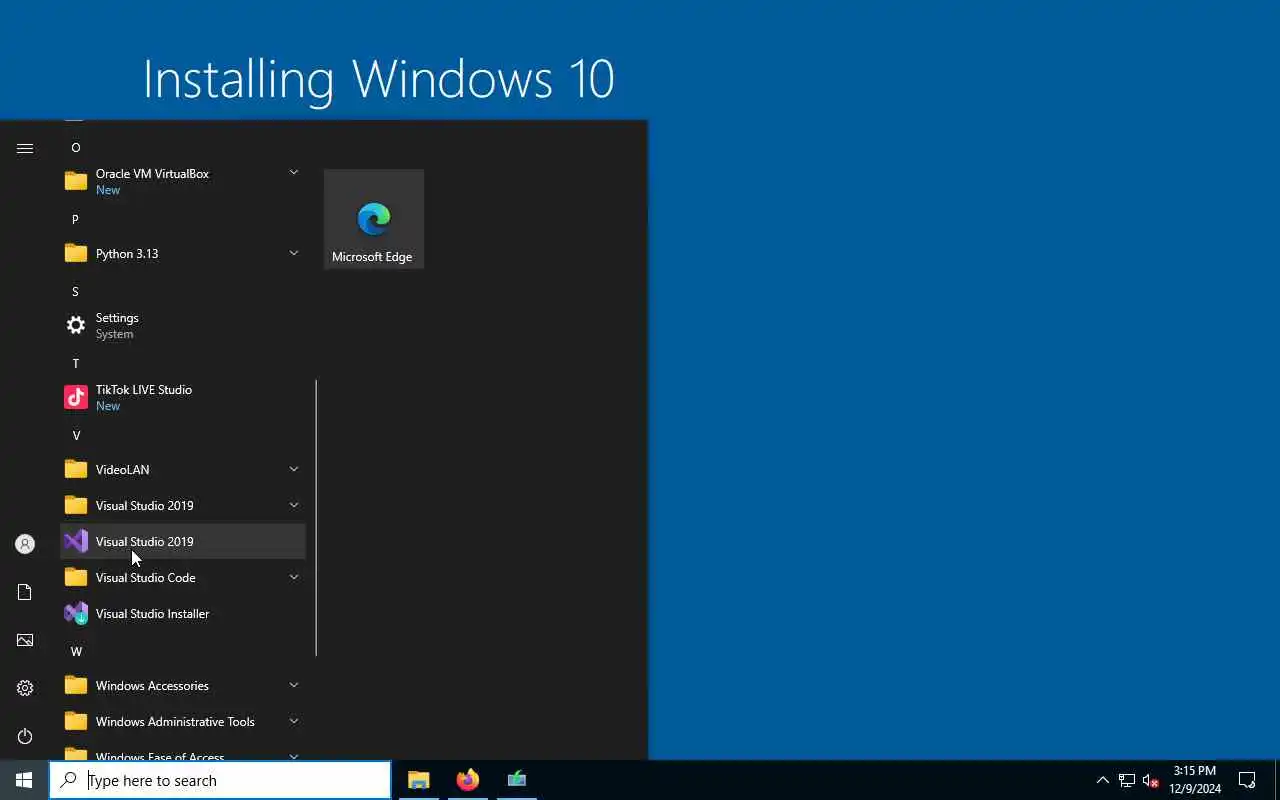
Task: Jump to letter S section header
Action: [75, 291]
